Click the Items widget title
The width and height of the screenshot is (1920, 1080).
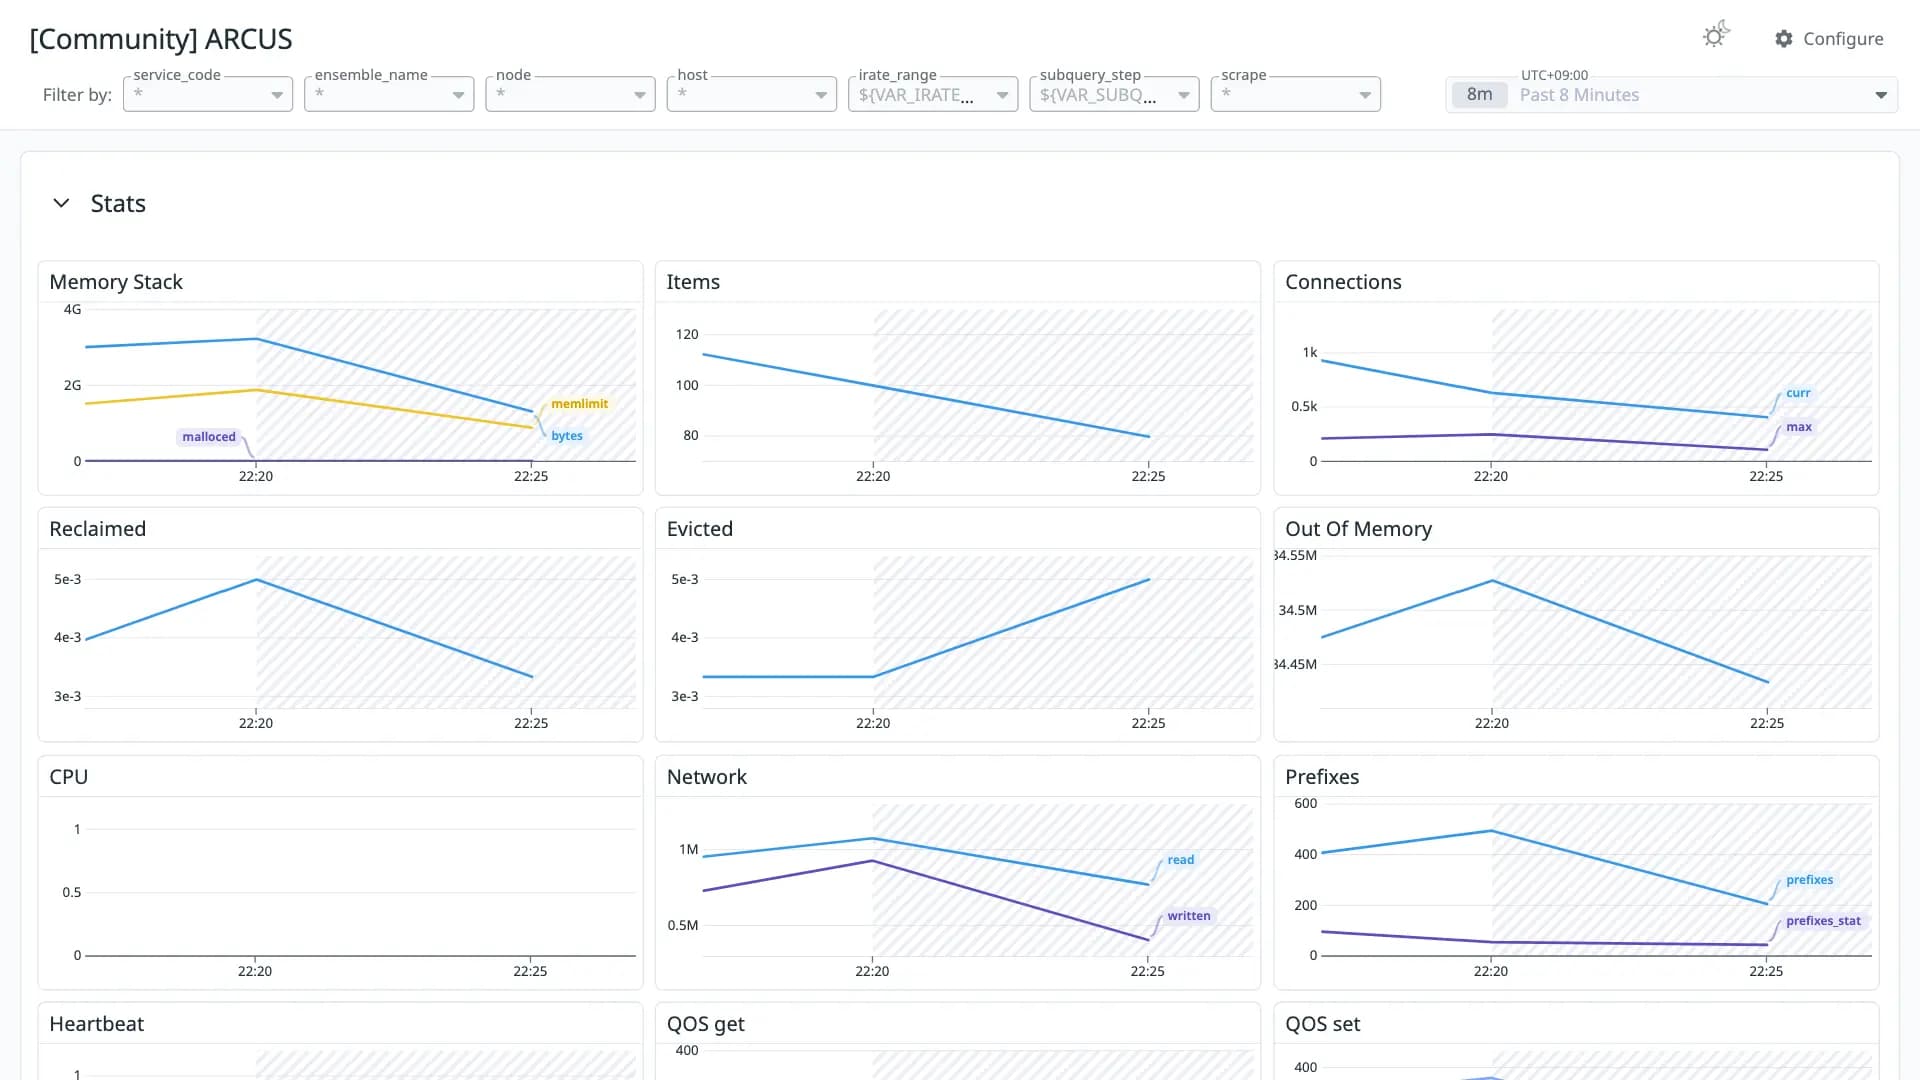(x=693, y=282)
